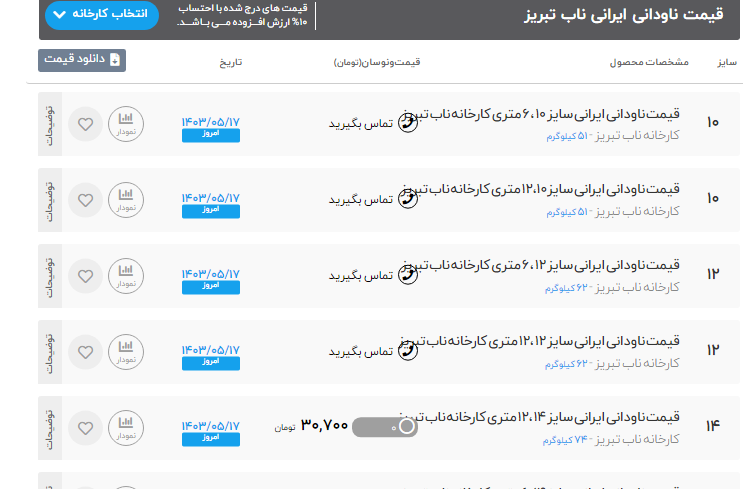Screen dimensions: 743x489
Task: Click the phone icon in the 12.10 meter row
Action: tap(407, 198)
